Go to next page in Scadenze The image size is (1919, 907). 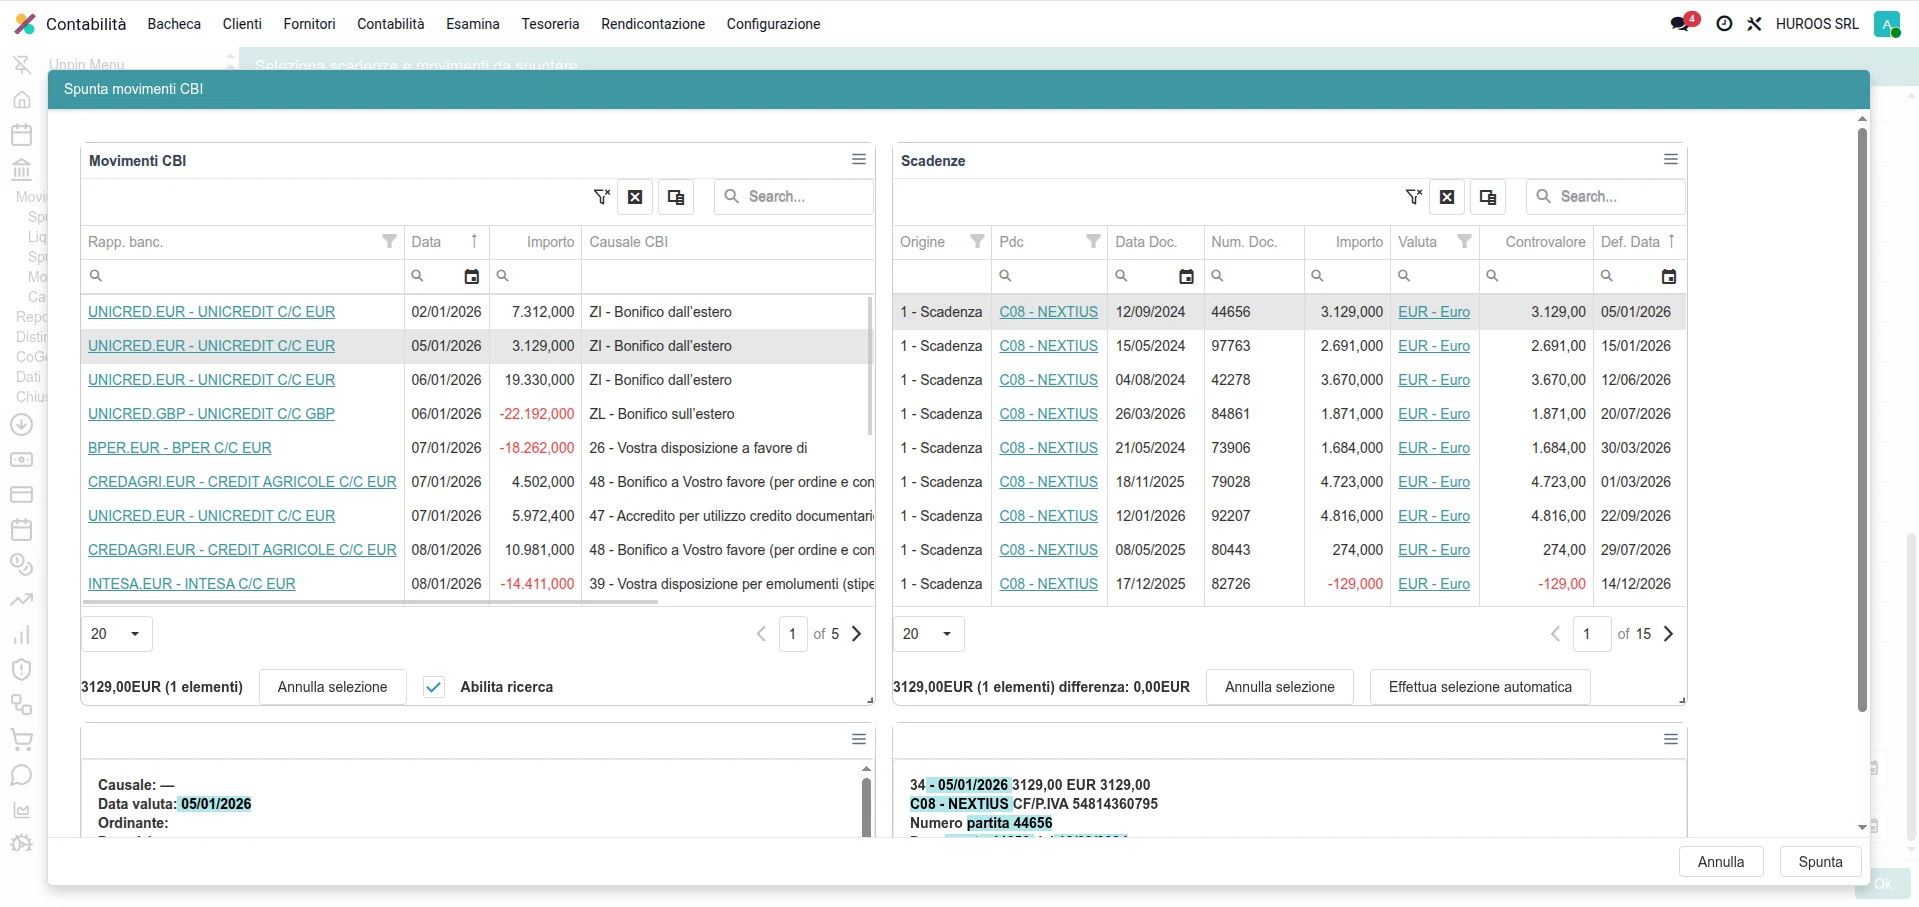pos(1669,634)
